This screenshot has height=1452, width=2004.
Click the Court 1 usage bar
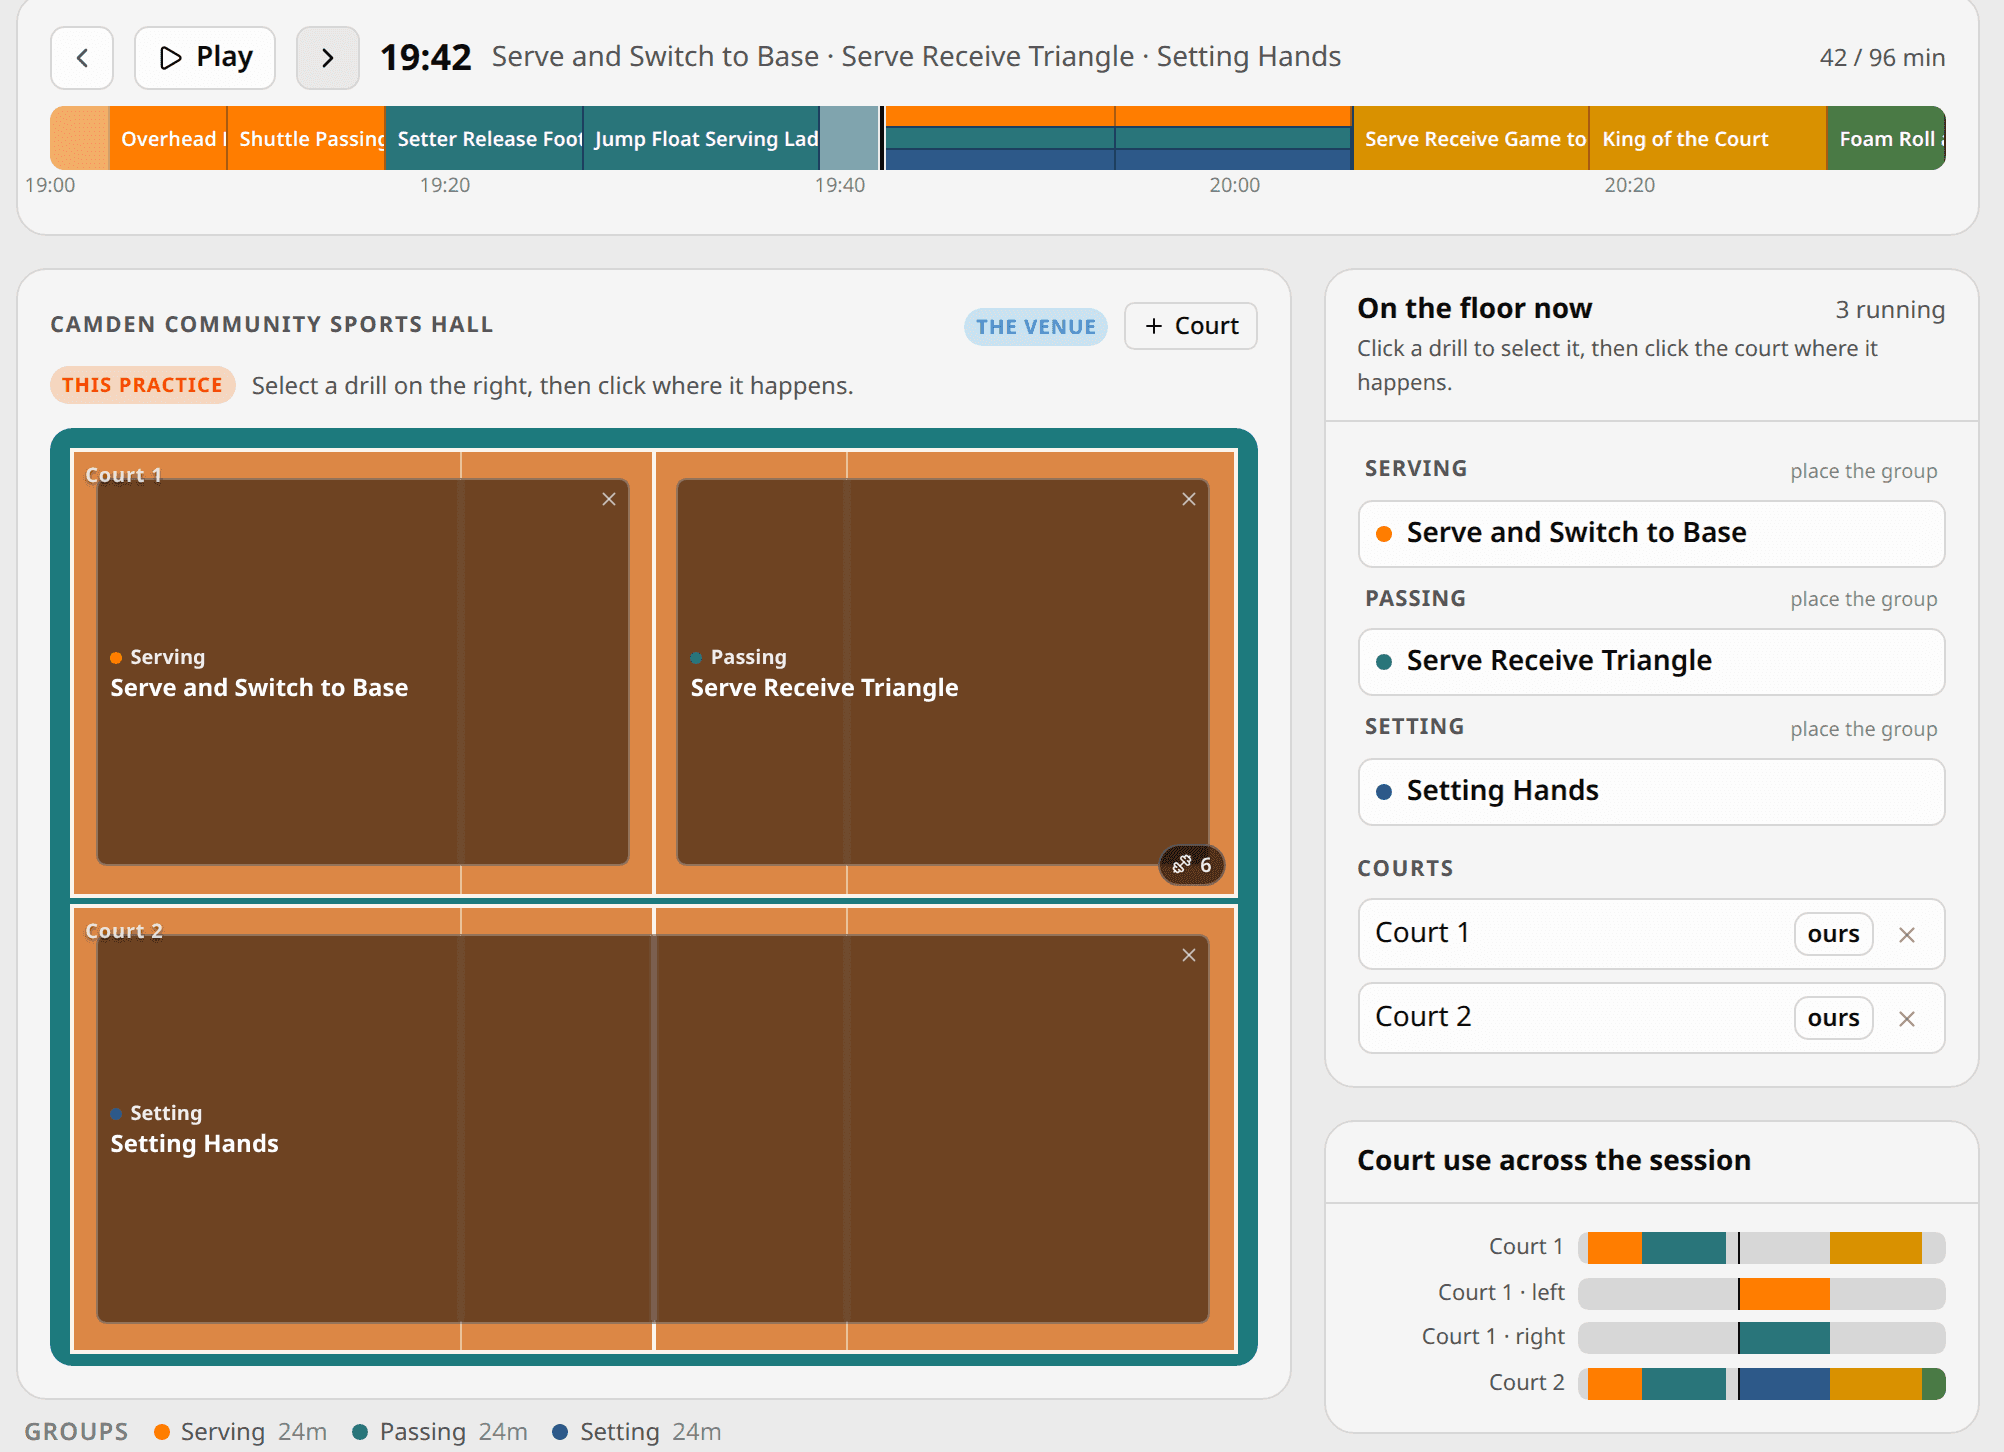[1762, 1248]
